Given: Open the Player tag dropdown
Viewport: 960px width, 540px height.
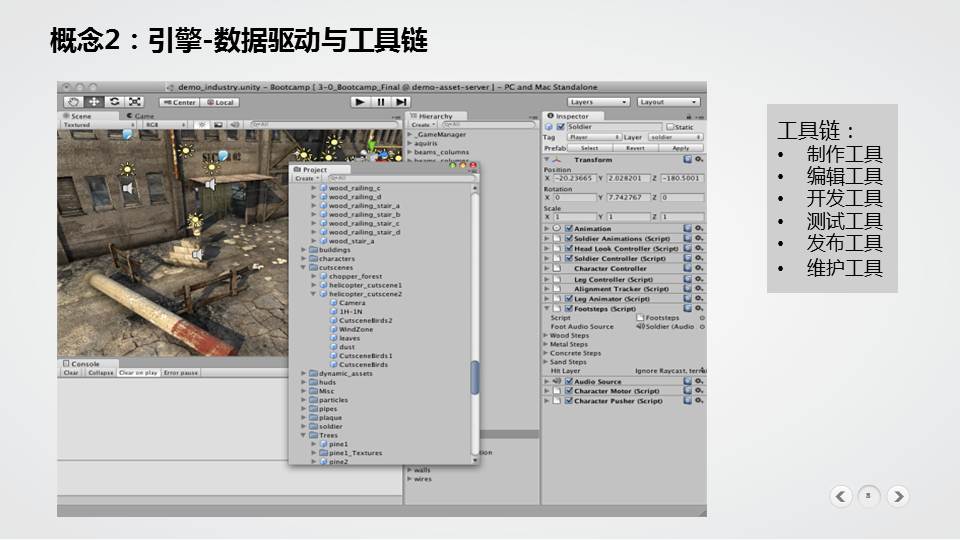Looking at the screenshot, I should click(x=594, y=137).
